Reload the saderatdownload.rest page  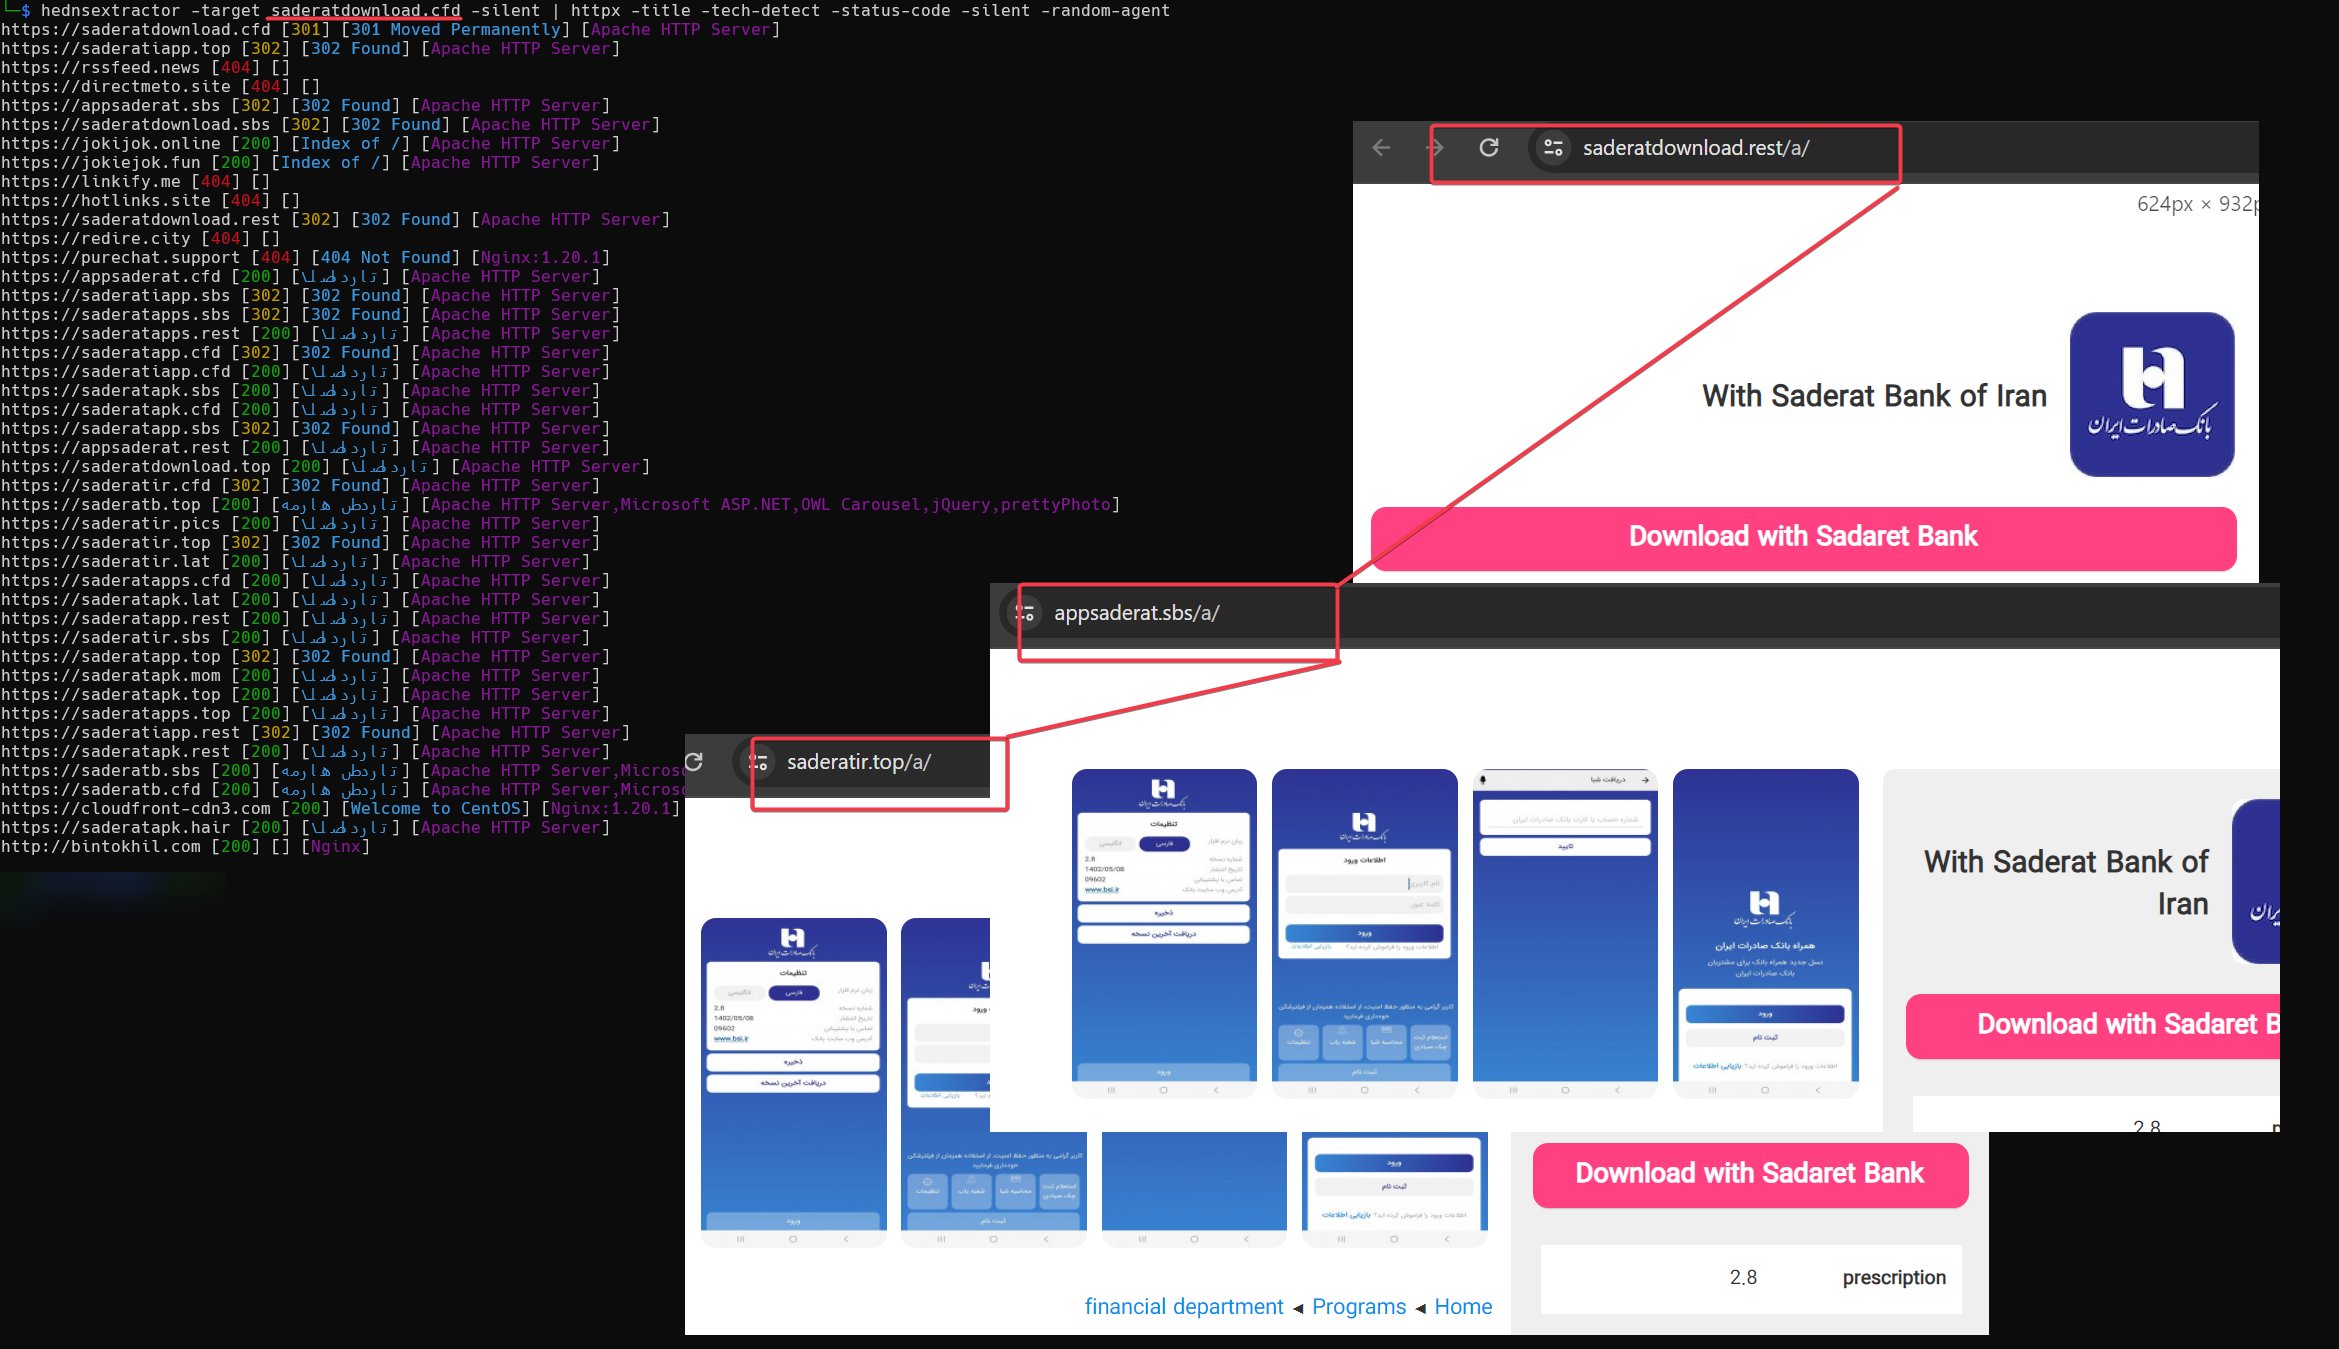tap(1489, 148)
